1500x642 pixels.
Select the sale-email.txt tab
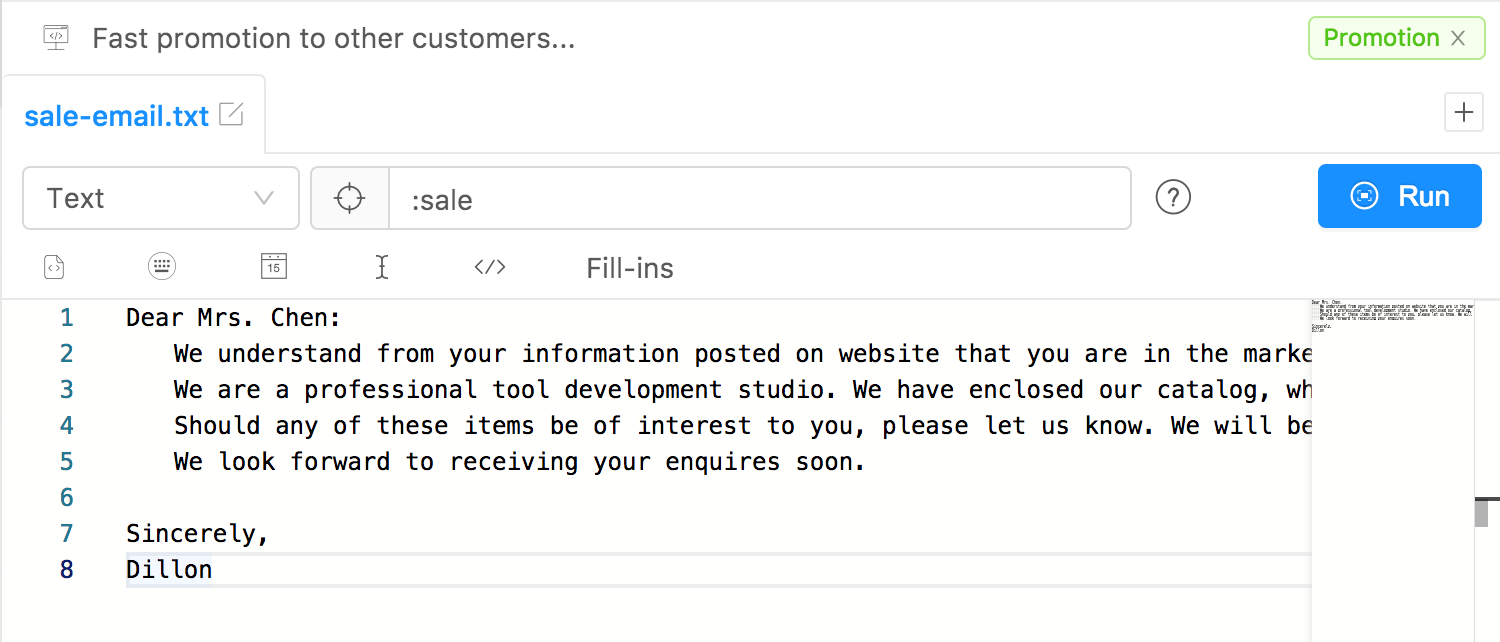coord(117,116)
